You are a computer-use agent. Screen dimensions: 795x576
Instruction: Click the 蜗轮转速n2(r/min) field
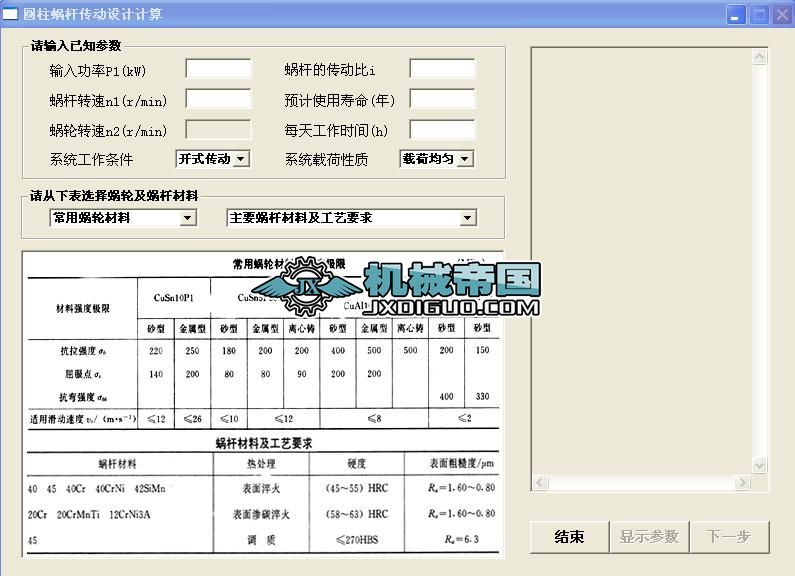pyautogui.click(x=219, y=130)
